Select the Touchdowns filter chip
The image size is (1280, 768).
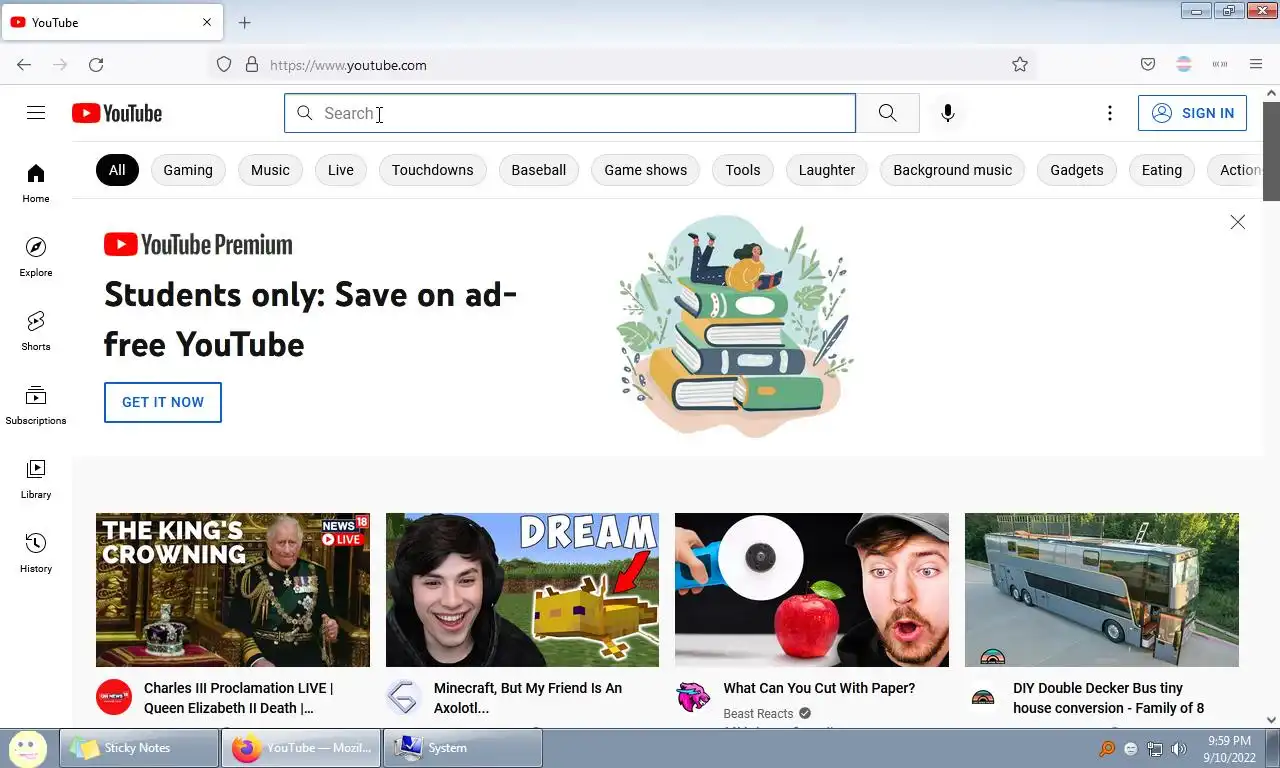coord(432,170)
